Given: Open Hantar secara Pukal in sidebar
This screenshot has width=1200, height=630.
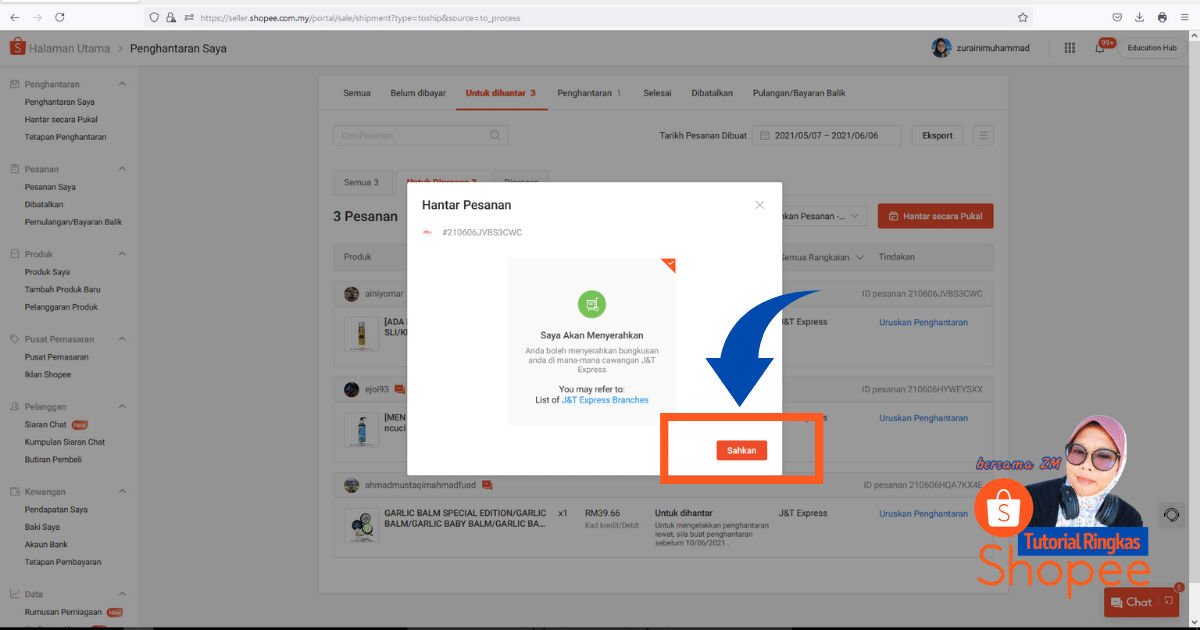Looking at the screenshot, I should (x=61, y=119).
